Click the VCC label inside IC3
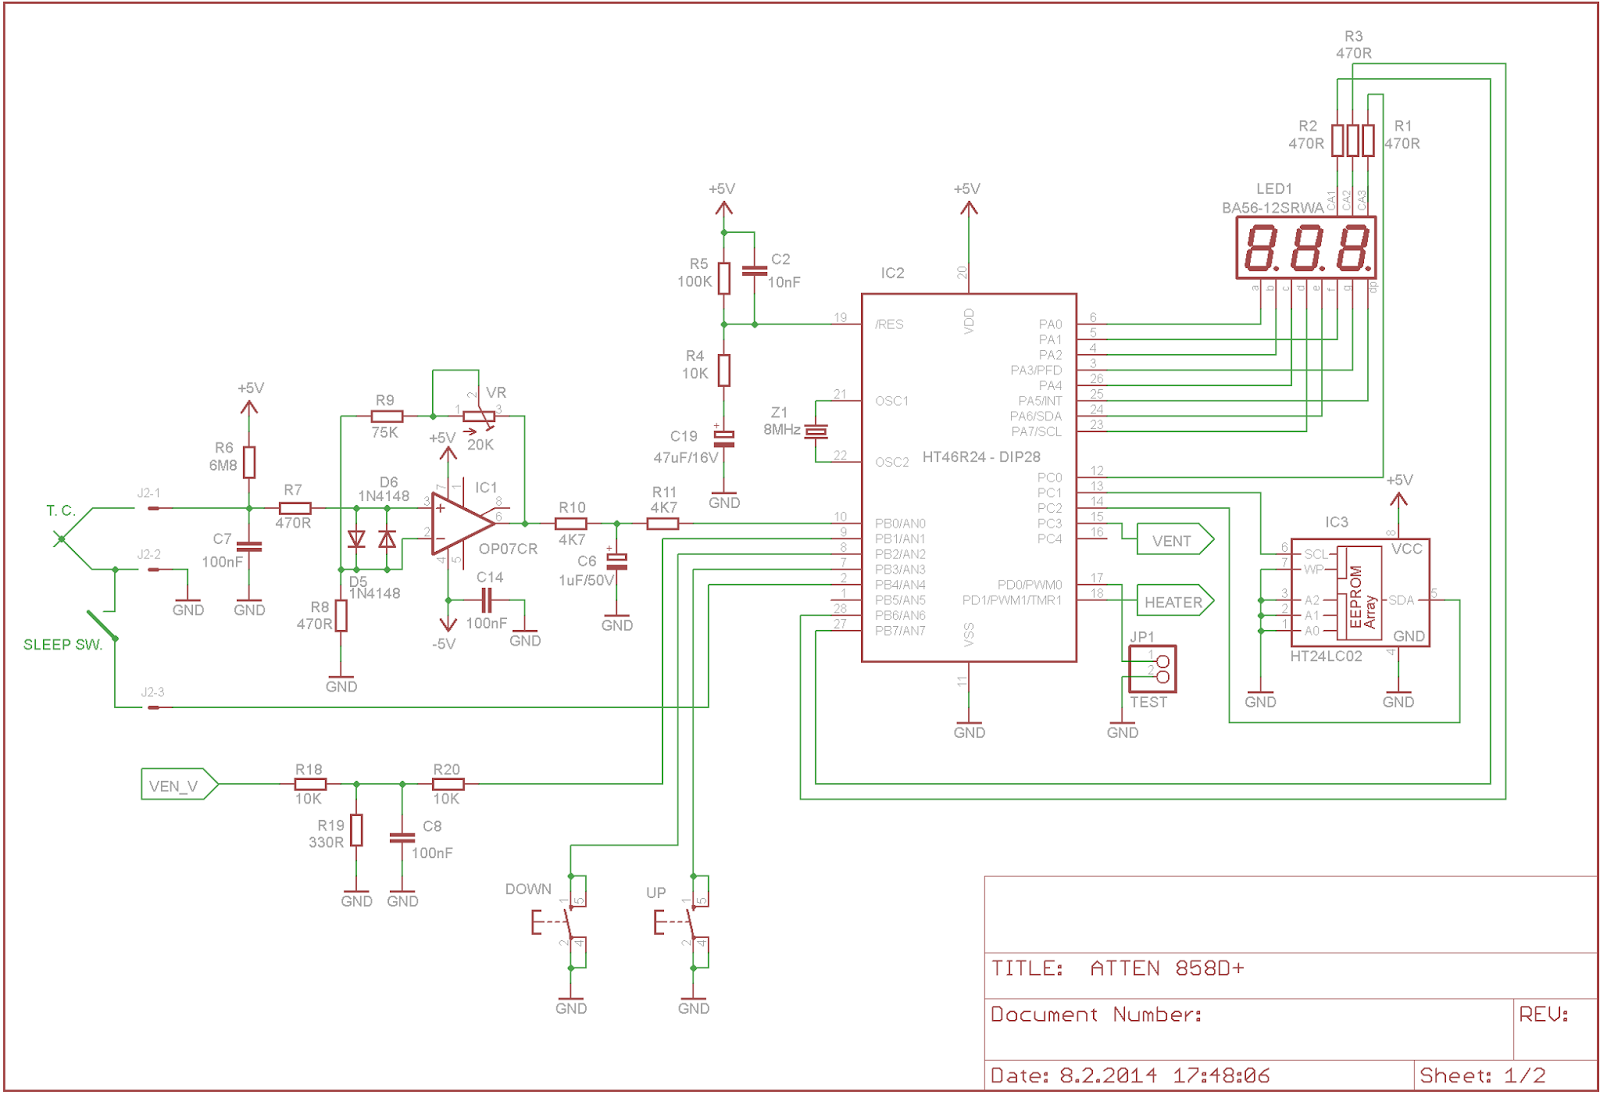This screenshot has height=1095, width=1600. (x=1406, y=549)
